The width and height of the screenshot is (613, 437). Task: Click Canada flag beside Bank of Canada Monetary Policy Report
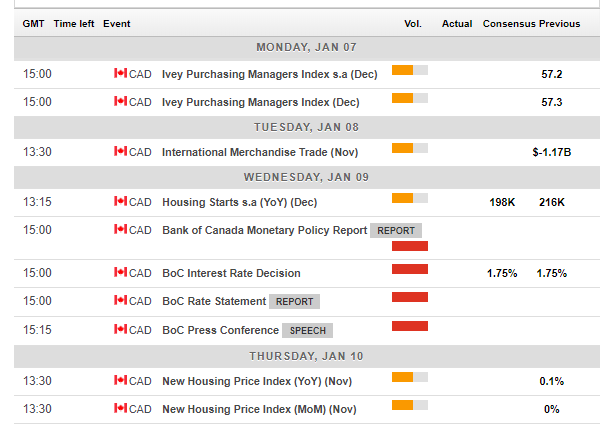coord(121,230)
